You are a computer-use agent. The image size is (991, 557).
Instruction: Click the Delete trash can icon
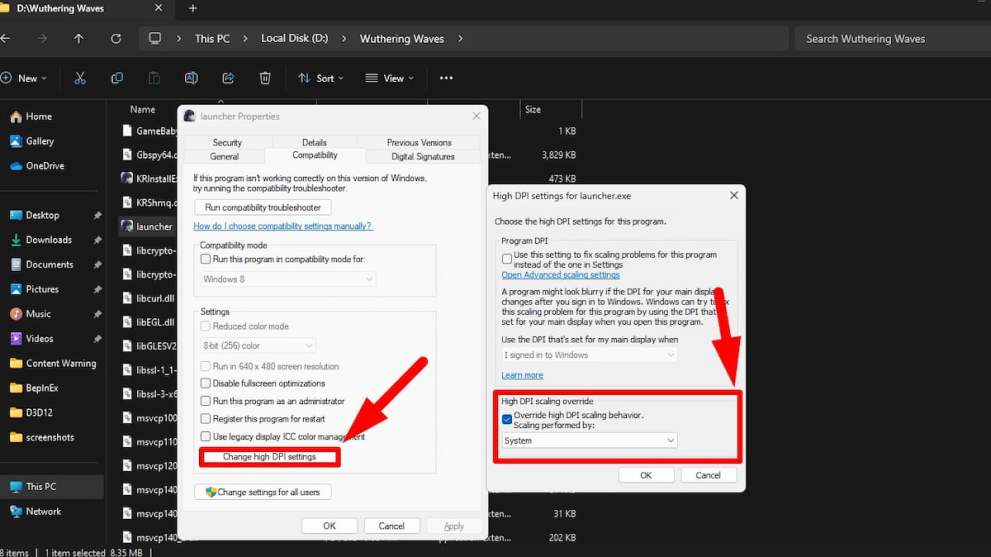coord(265,78)
